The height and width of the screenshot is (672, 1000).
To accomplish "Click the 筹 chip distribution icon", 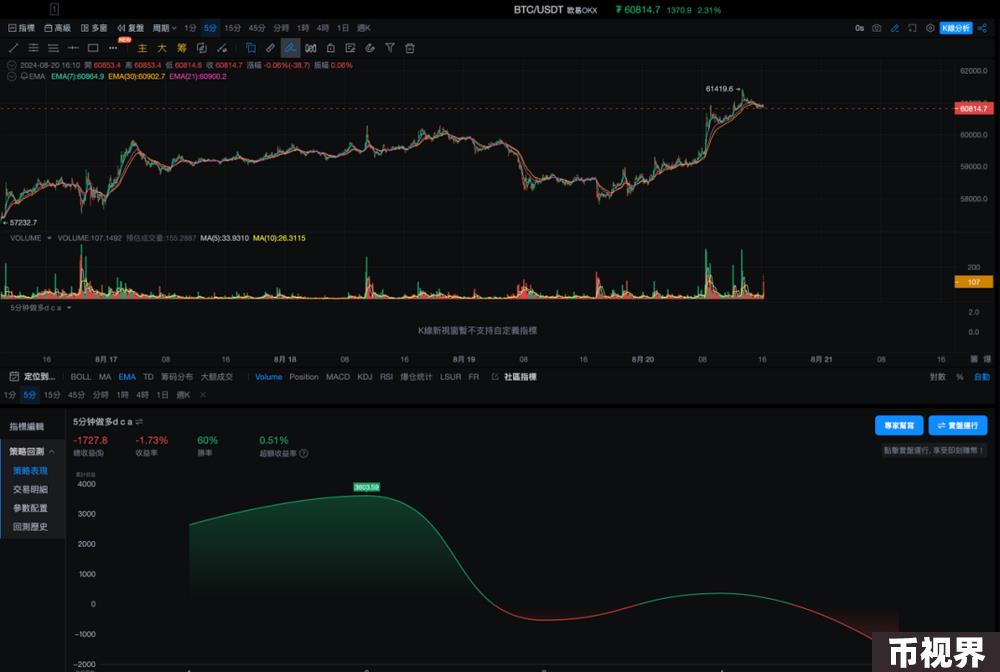I will (x=182, y=48).
